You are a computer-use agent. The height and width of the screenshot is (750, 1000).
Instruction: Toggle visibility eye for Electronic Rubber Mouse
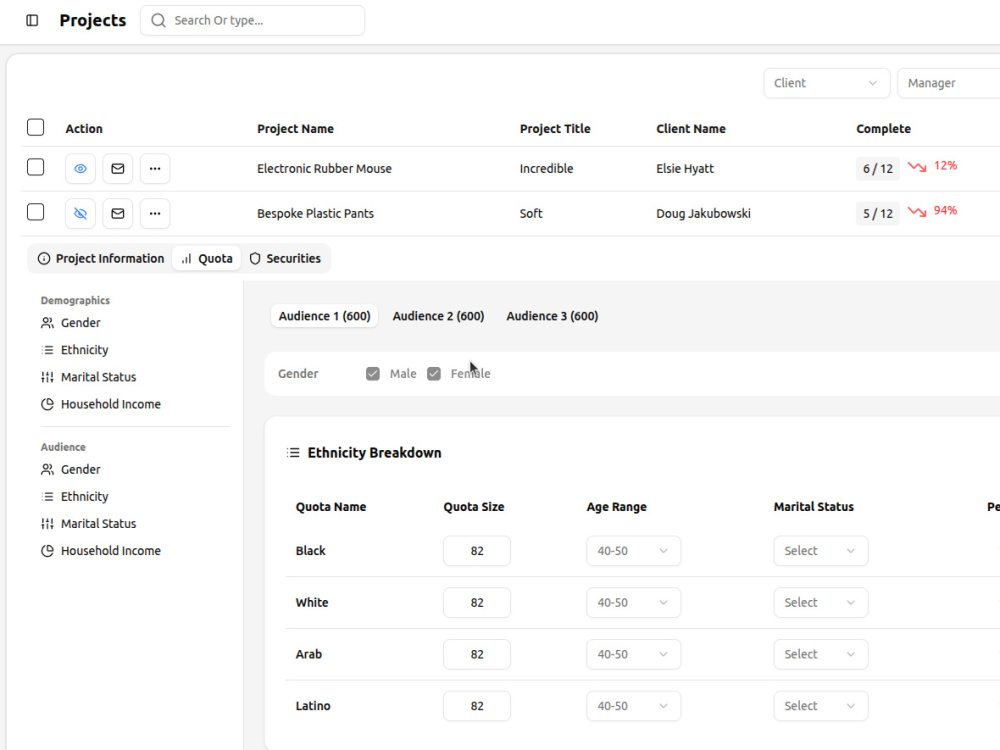80,168
